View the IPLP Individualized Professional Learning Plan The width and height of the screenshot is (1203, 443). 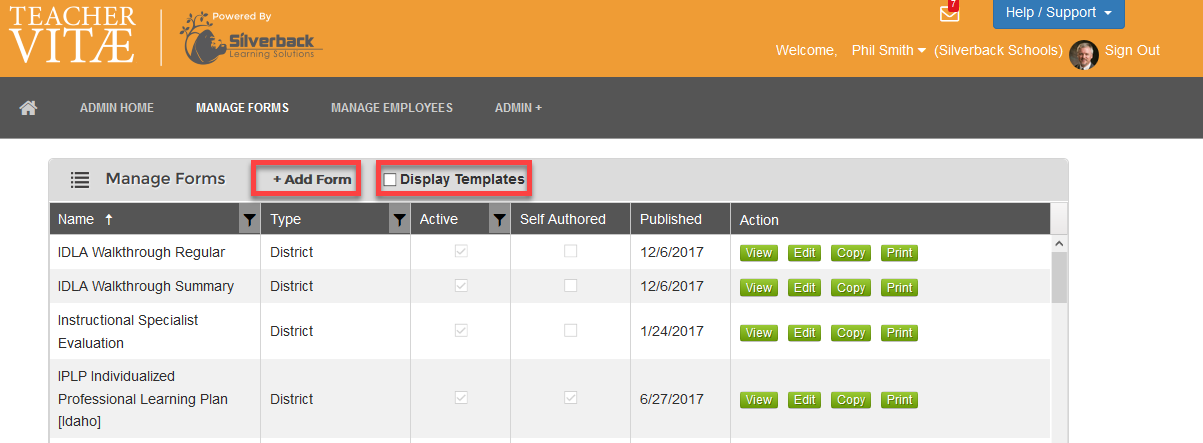click(x=759, y=400)
